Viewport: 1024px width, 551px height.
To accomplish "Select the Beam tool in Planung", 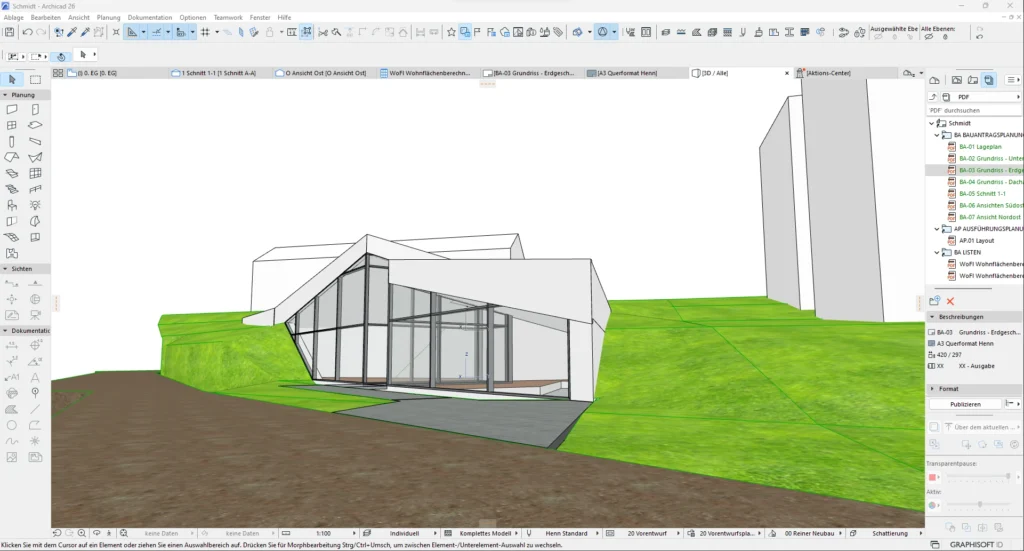I will [35, 142].
